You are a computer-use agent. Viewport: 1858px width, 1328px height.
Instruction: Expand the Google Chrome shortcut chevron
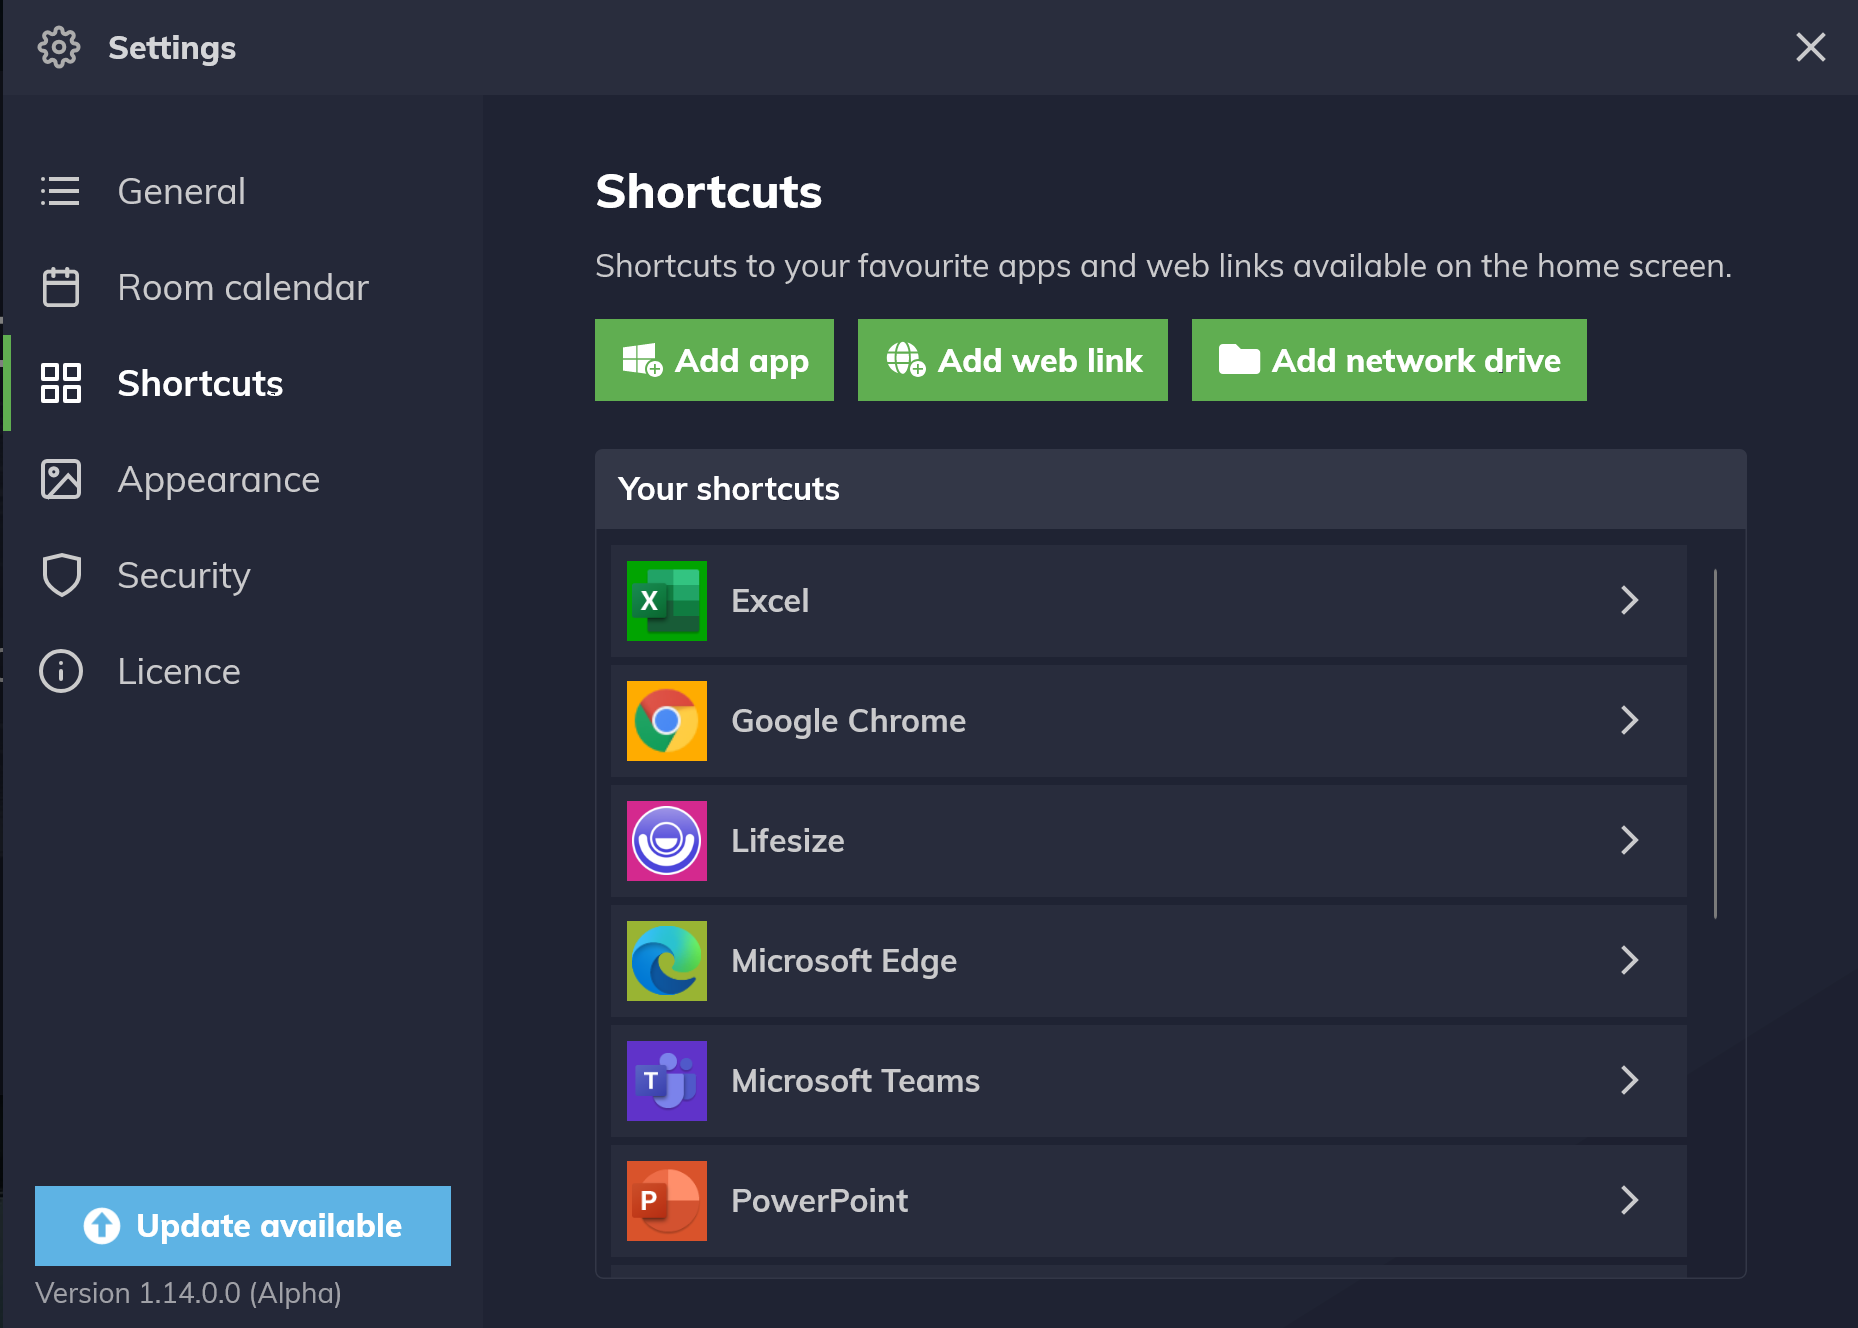[x=1629, y=721]
